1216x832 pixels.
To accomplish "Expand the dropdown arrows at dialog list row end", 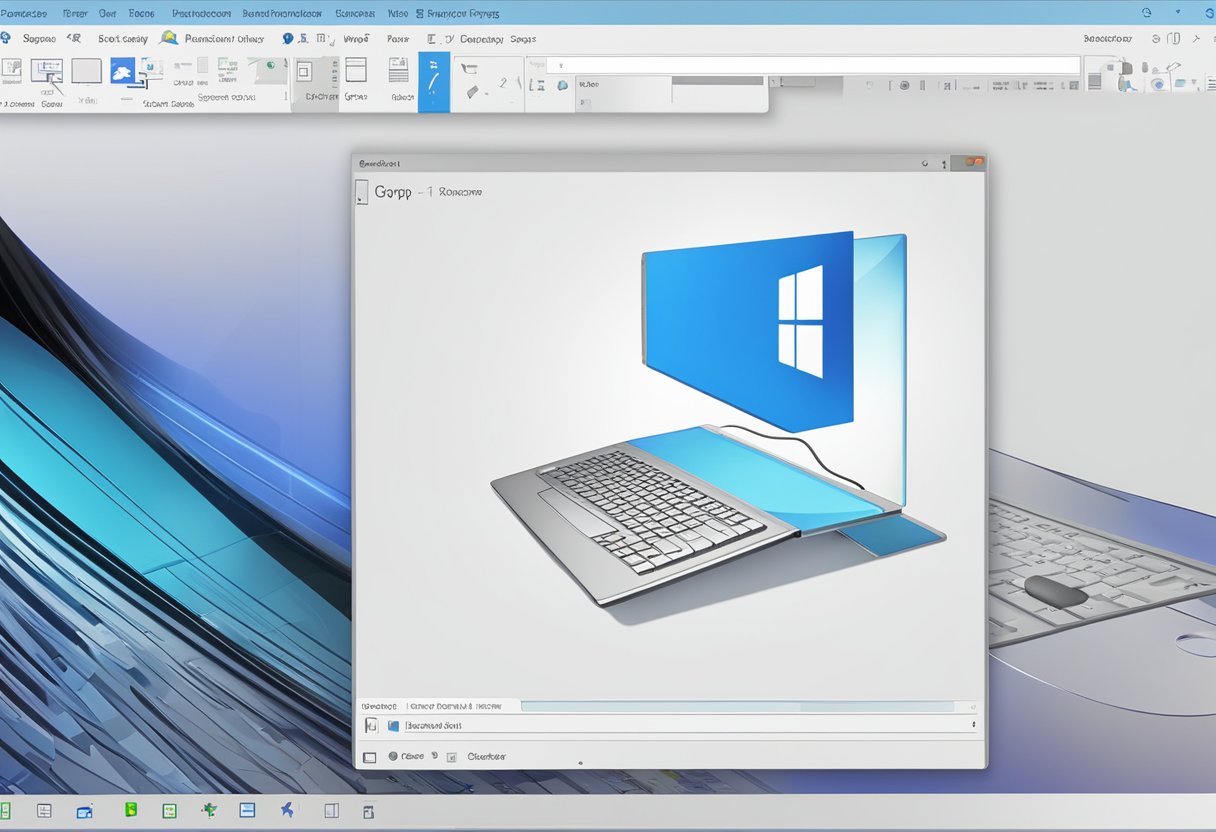I will (x=973, y=725).
